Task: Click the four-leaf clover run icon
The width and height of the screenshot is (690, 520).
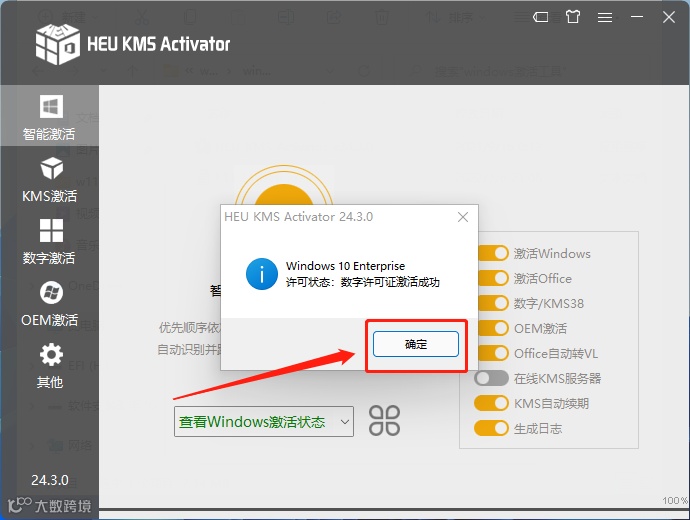Action: coord(384,421)
